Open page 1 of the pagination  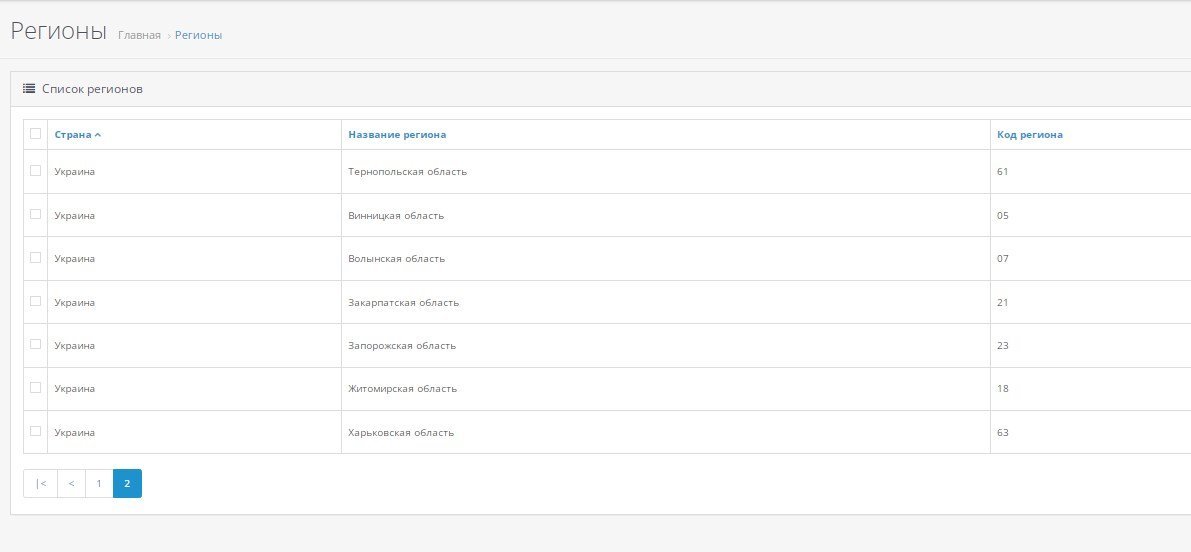pyautogui.click(x=100, y=484)
